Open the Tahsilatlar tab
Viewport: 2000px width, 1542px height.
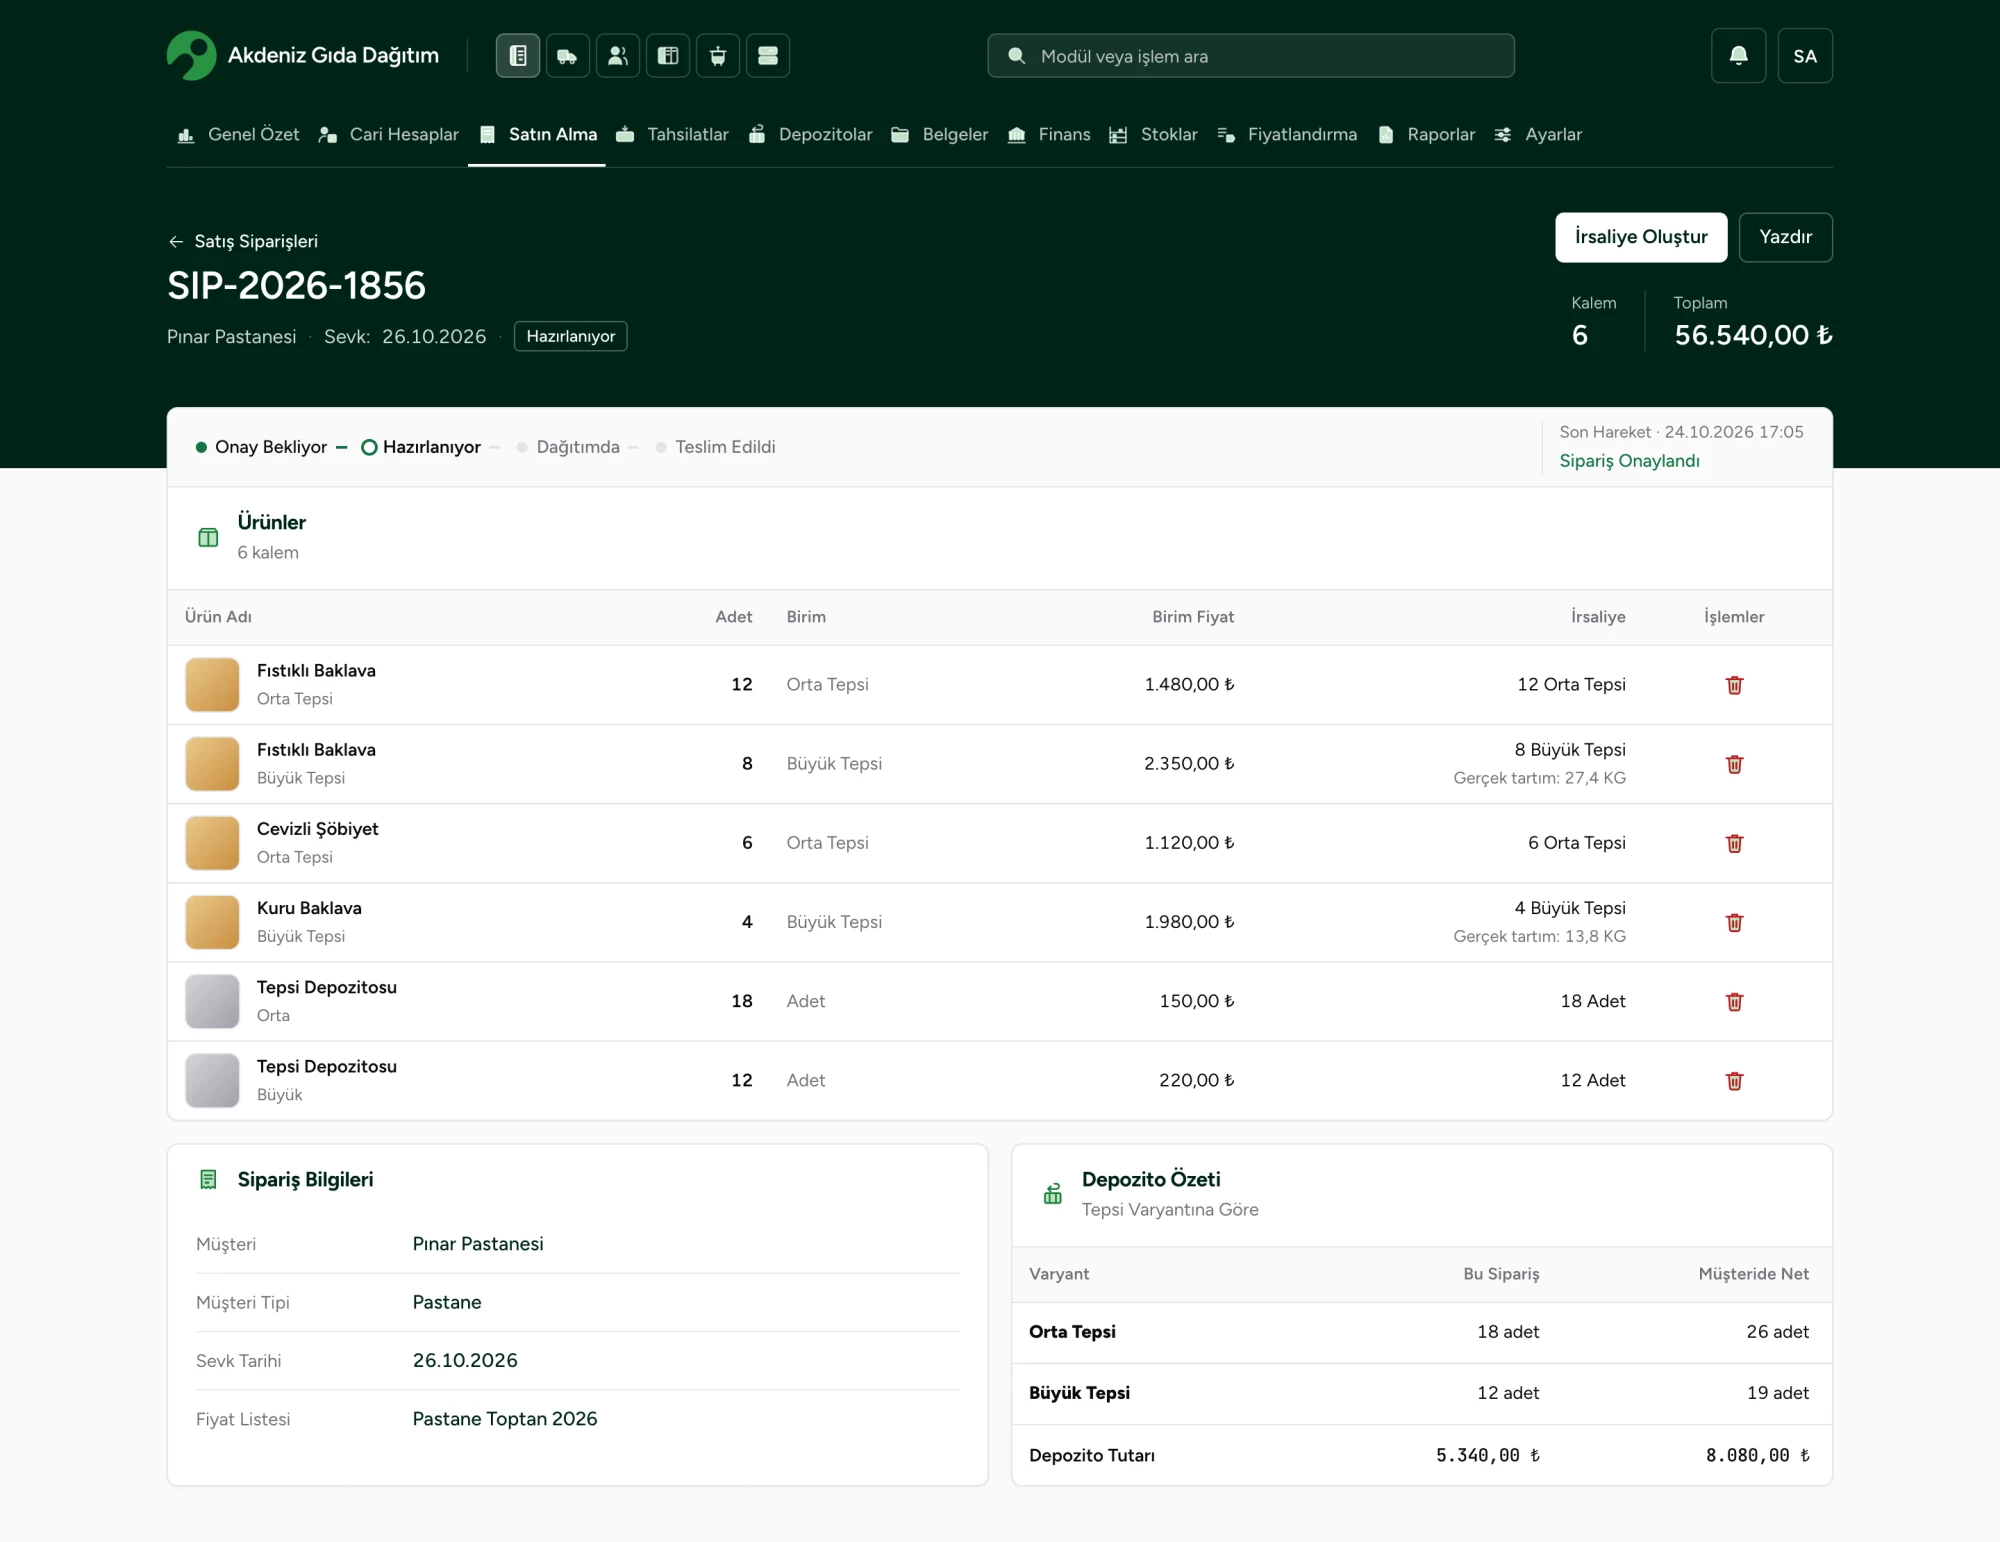(672, 135)
